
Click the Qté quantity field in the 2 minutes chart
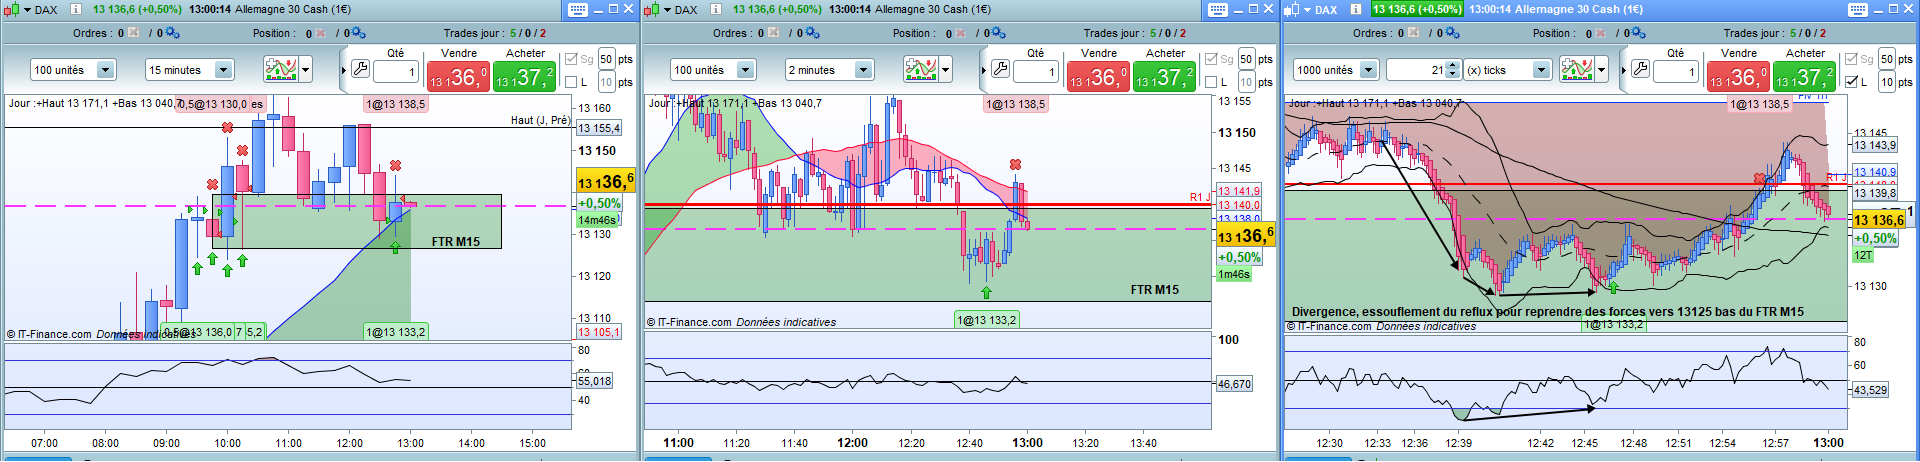(x=1037, y=72)
